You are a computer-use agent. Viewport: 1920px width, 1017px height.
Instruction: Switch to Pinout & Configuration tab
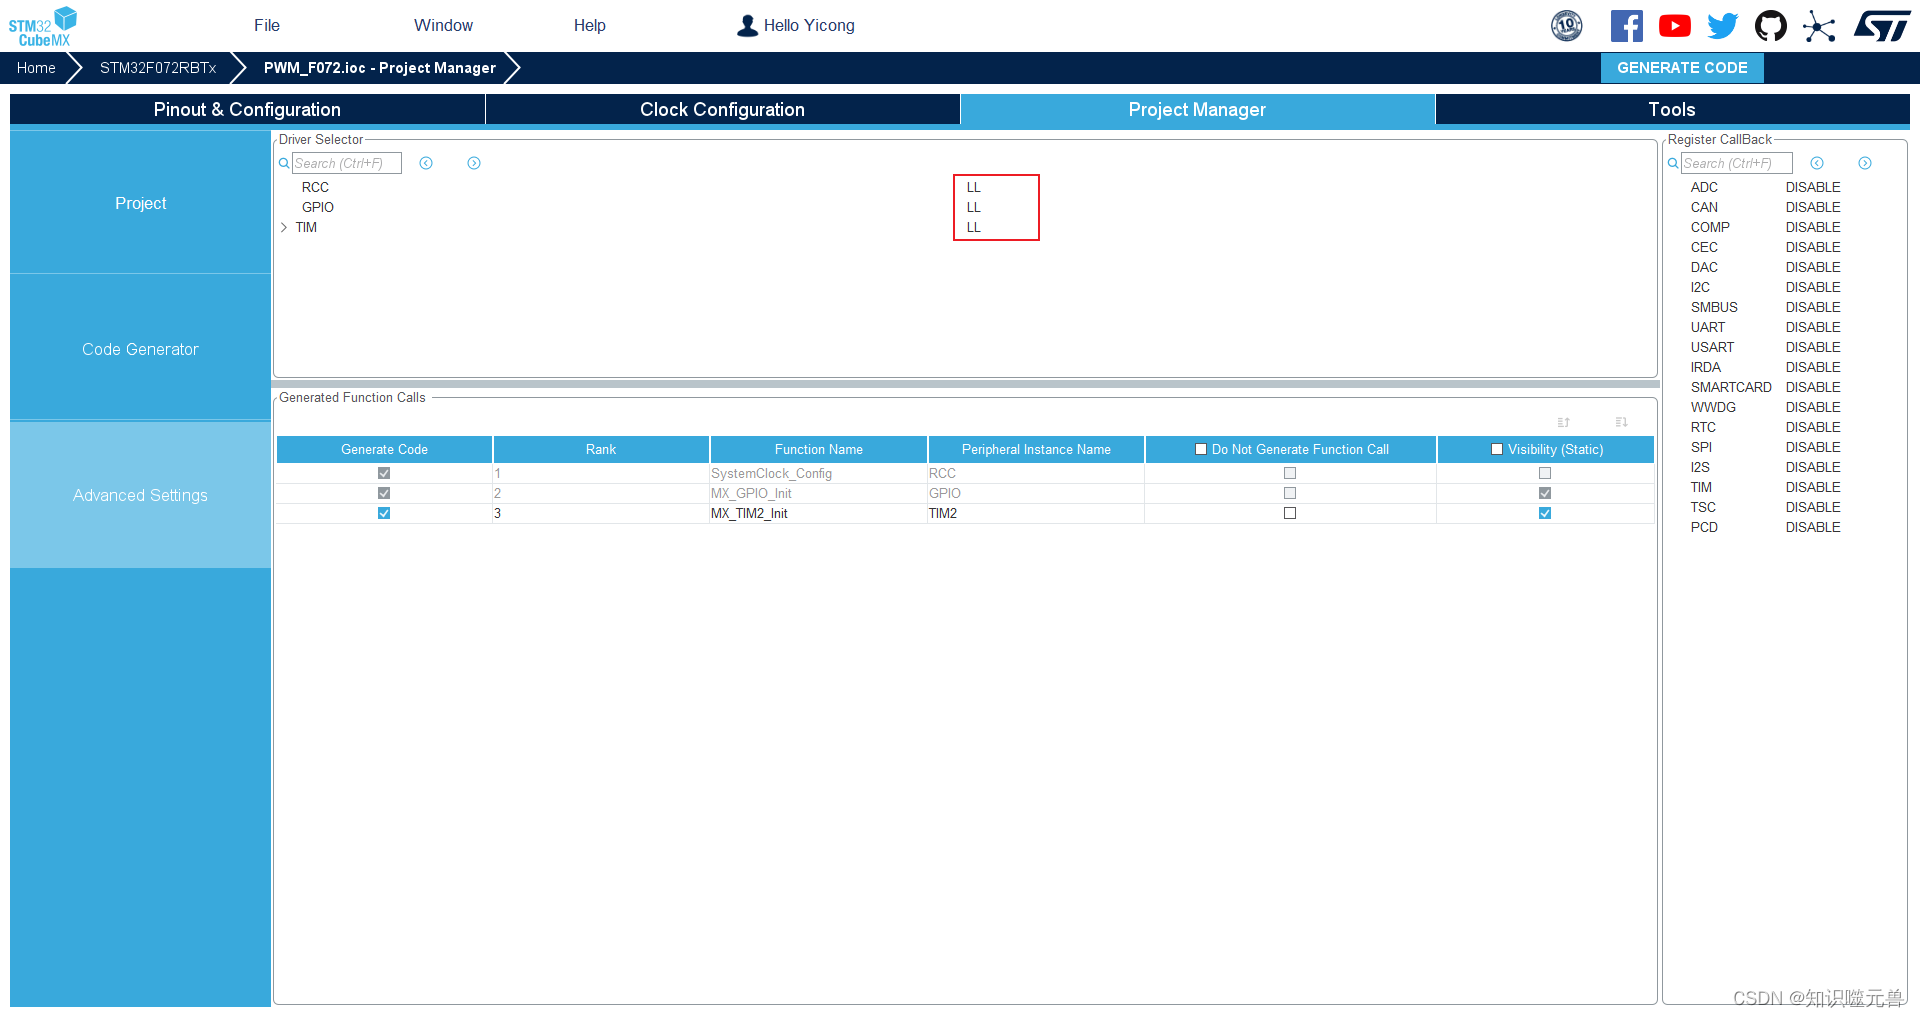(247, 109)
